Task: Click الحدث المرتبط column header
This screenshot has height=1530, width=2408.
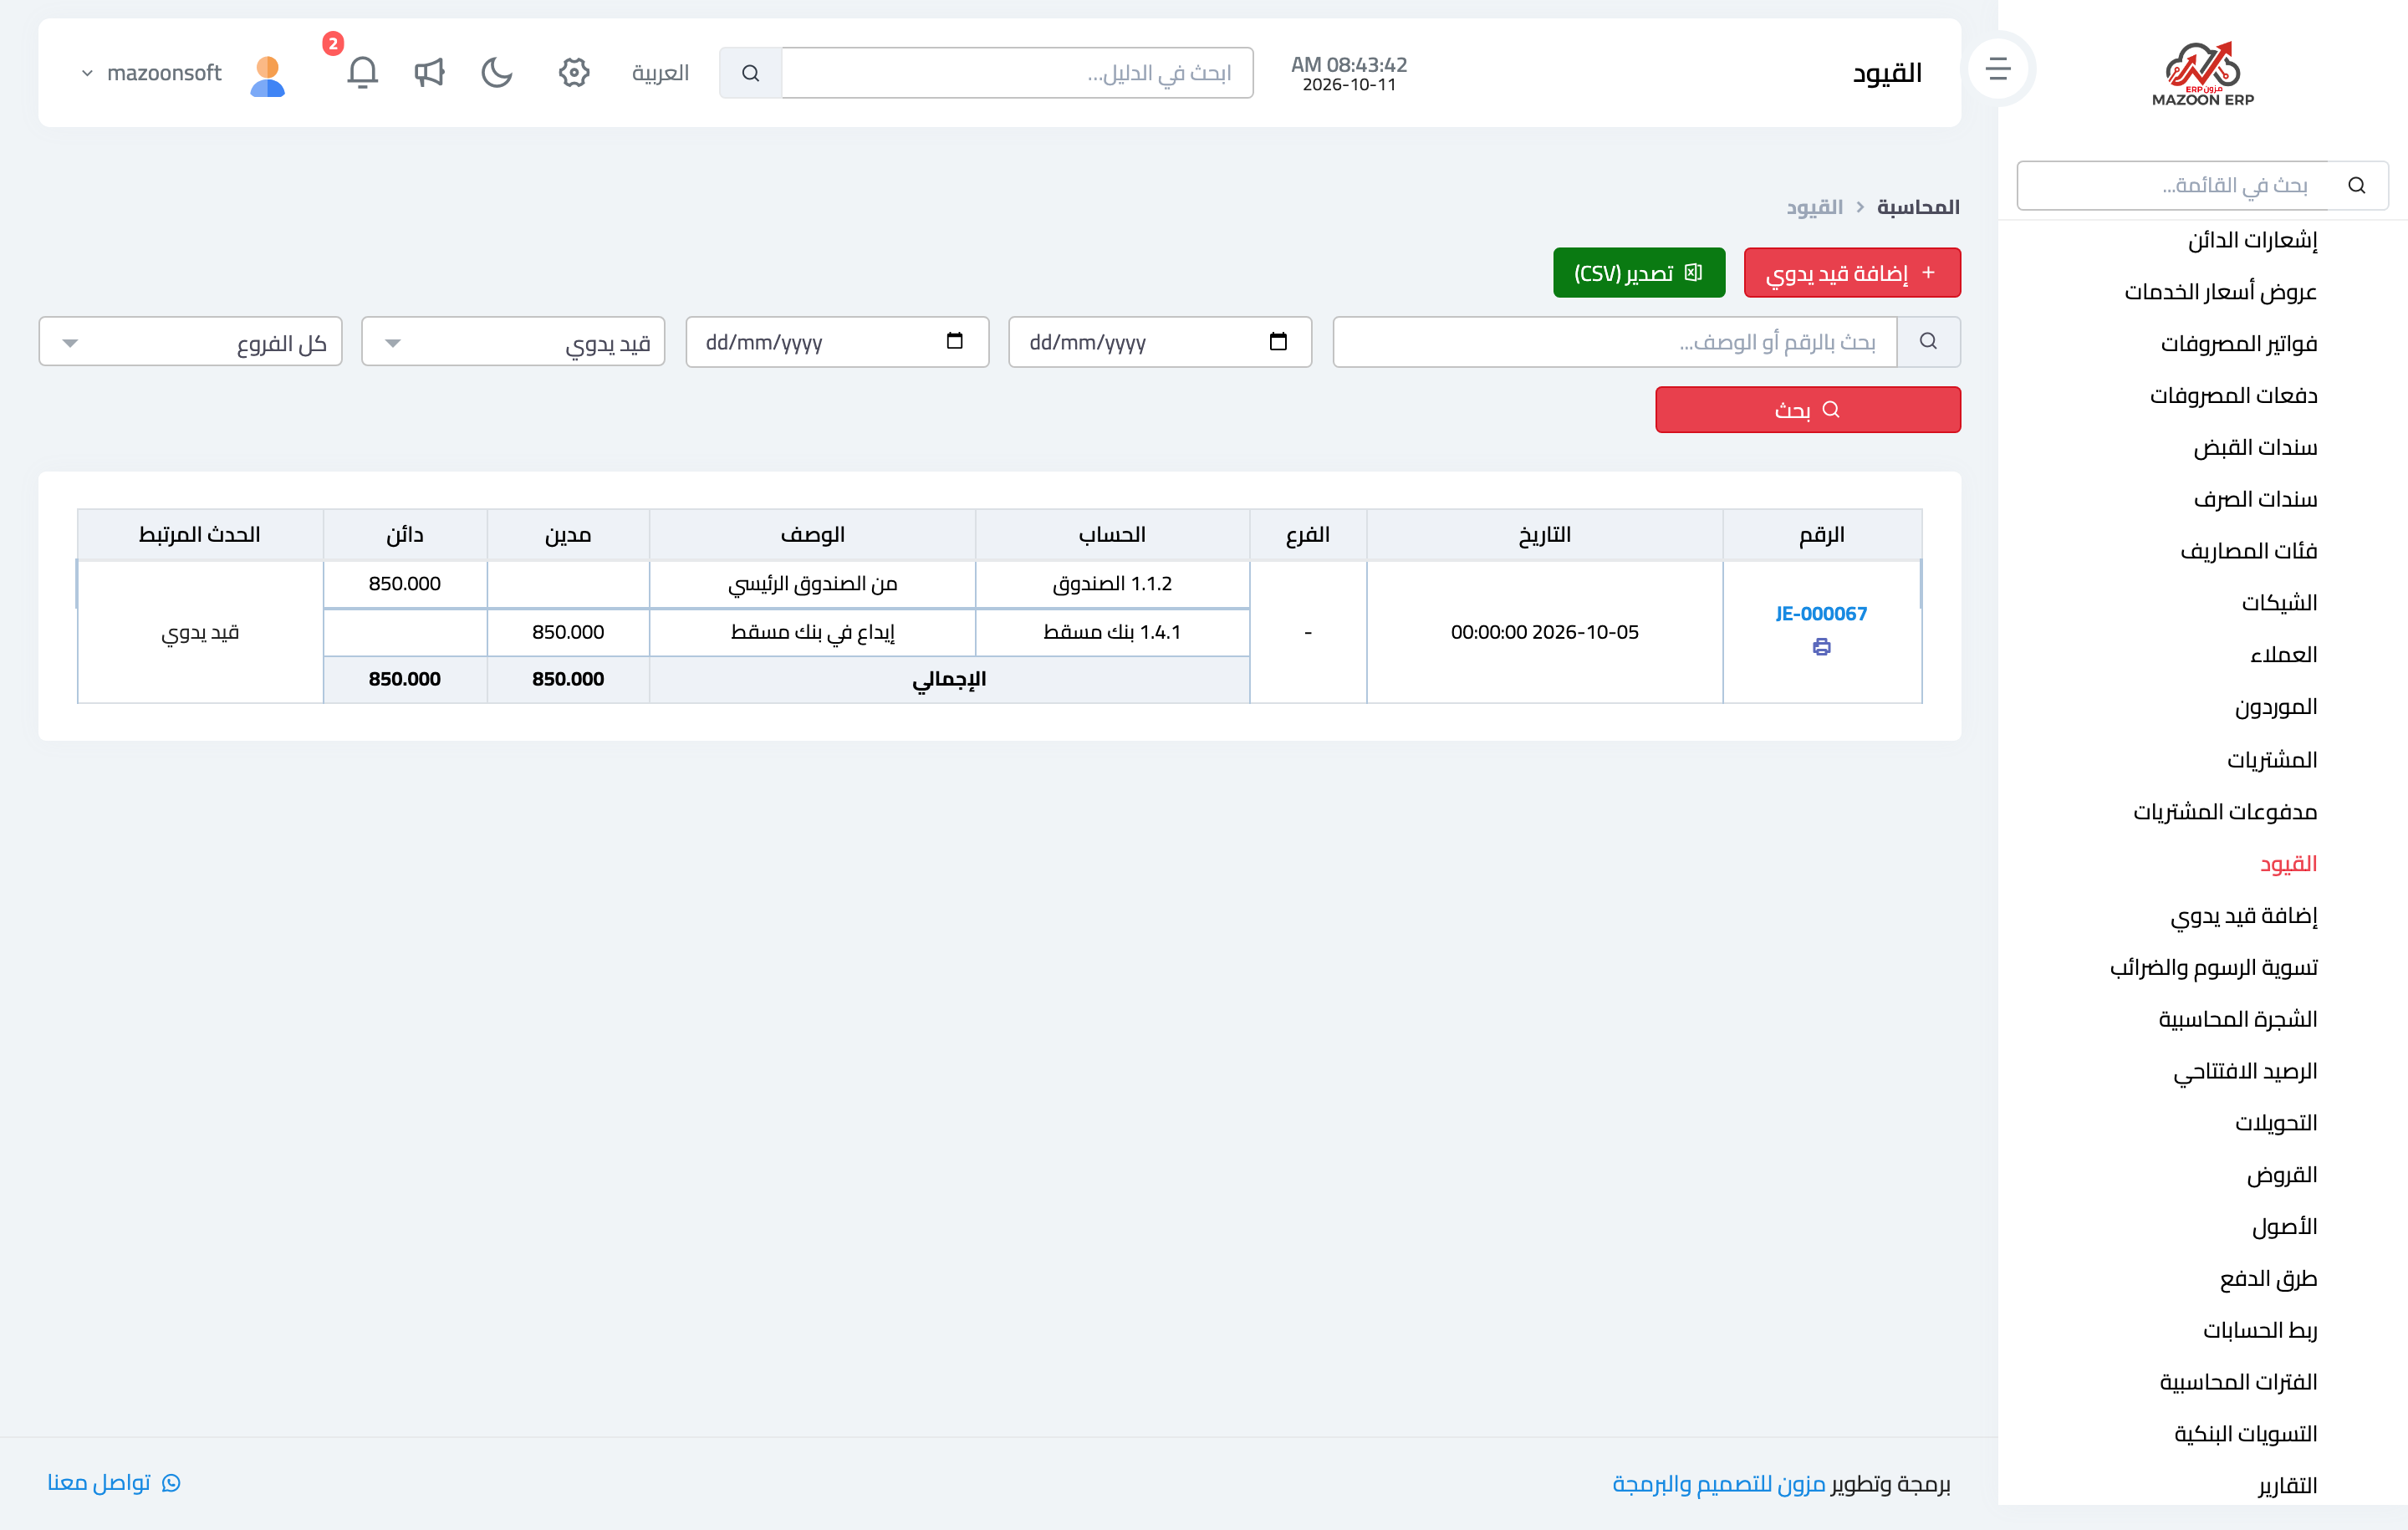Action: 200,535
